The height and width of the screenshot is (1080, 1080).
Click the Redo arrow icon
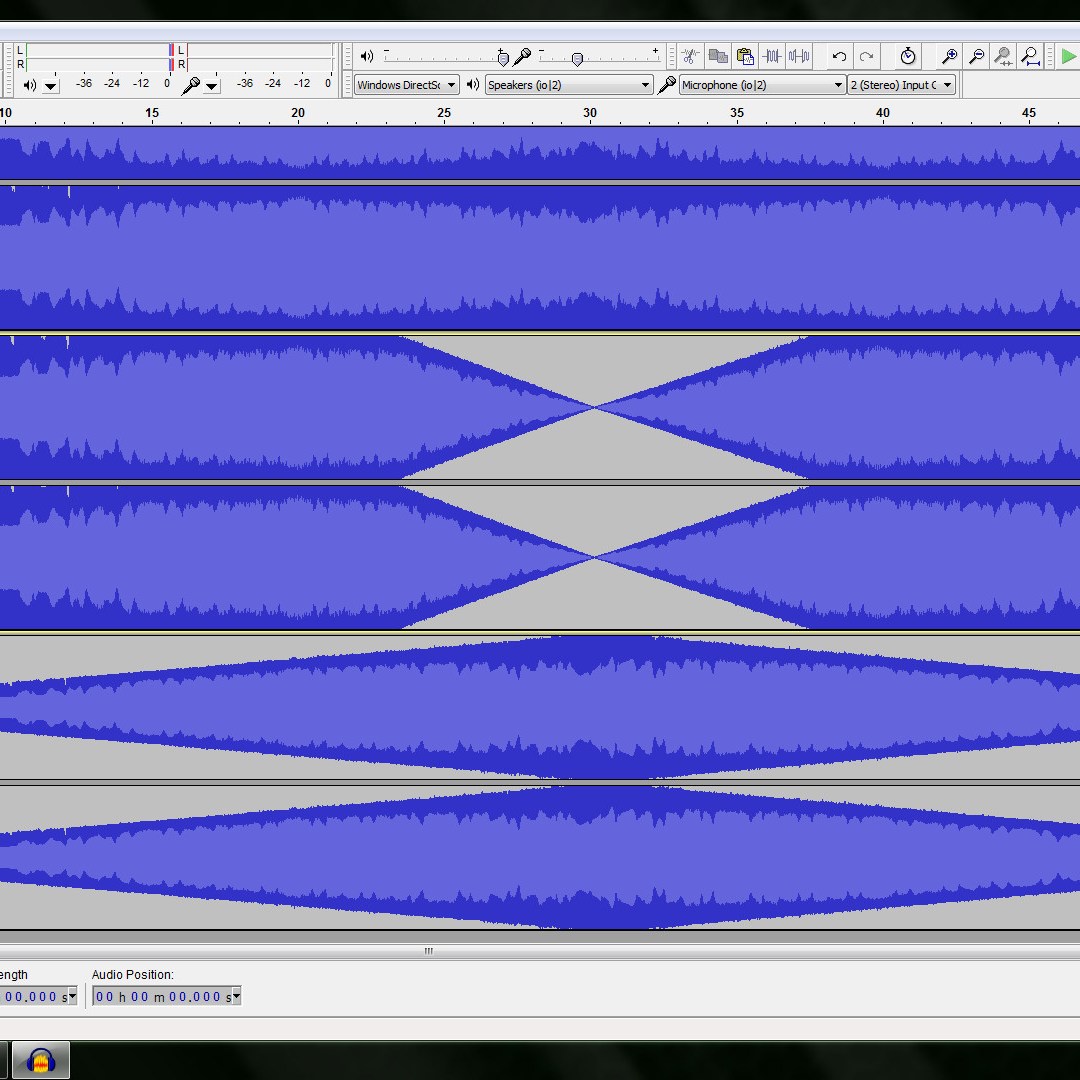[867, 56]
